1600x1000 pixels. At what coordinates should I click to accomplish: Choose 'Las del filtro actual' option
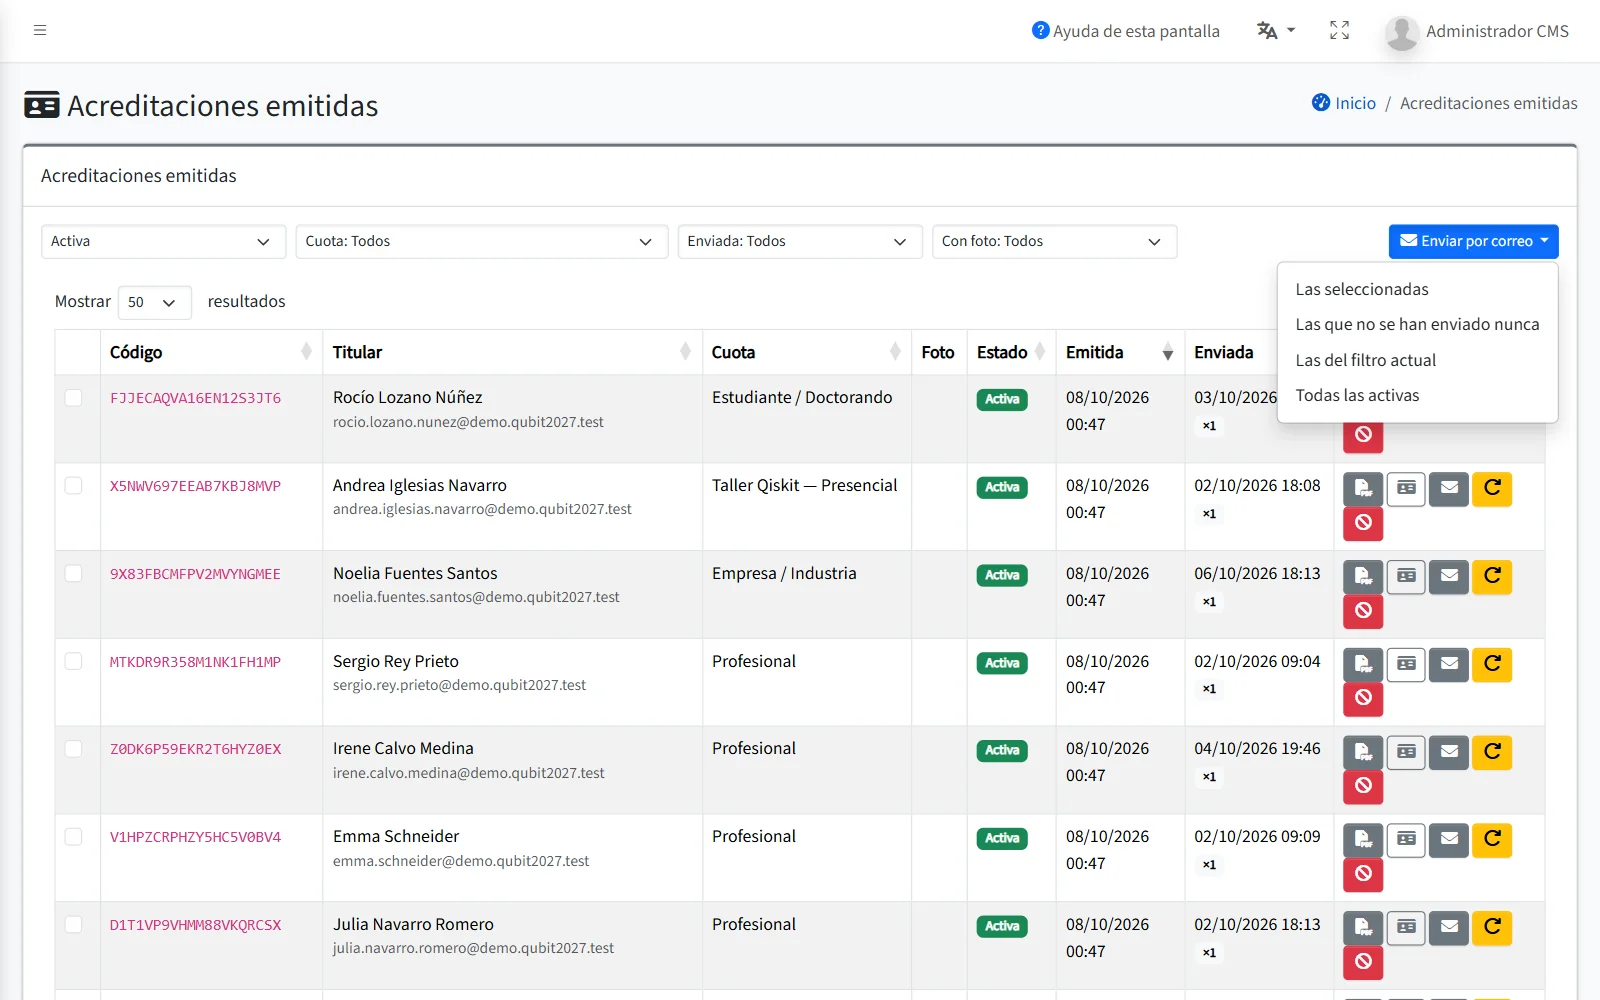[1418, 360]
